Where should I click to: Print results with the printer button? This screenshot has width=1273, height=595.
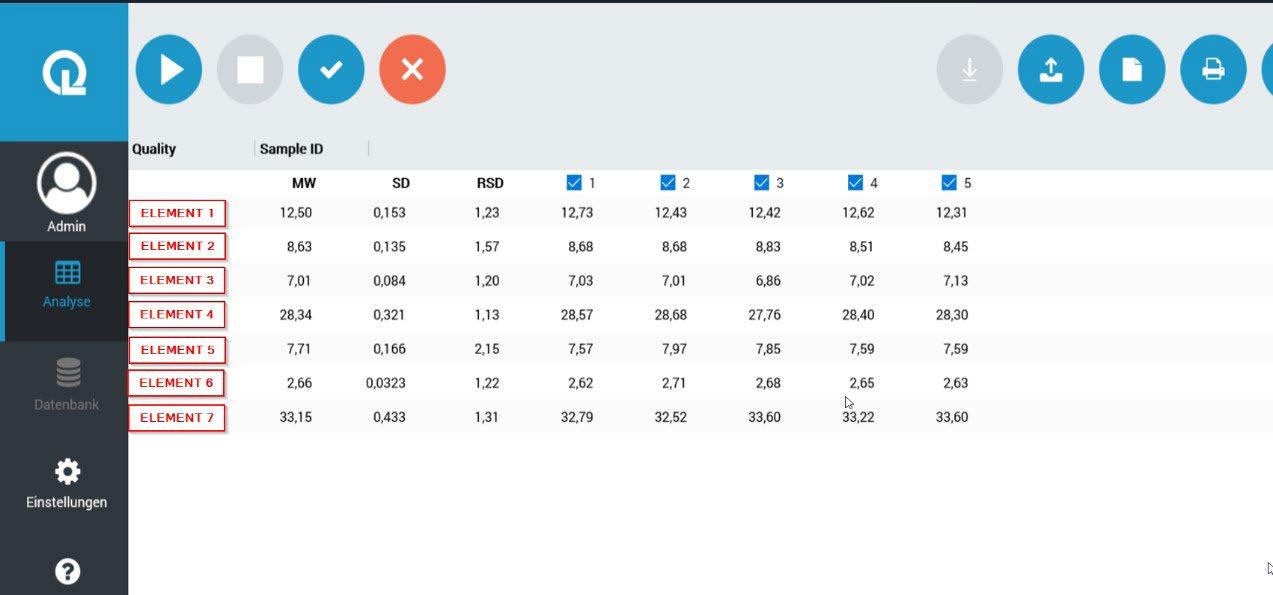click(x=1213, y=70)
